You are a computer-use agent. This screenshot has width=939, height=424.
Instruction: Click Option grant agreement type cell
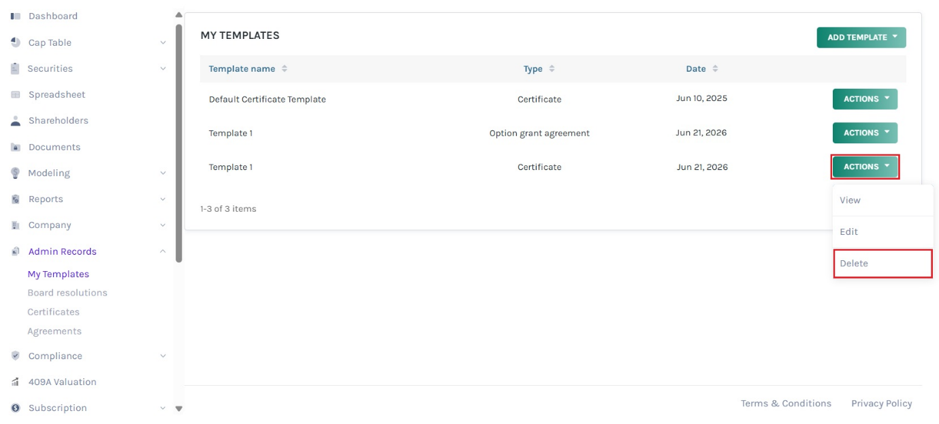[539, 134]
